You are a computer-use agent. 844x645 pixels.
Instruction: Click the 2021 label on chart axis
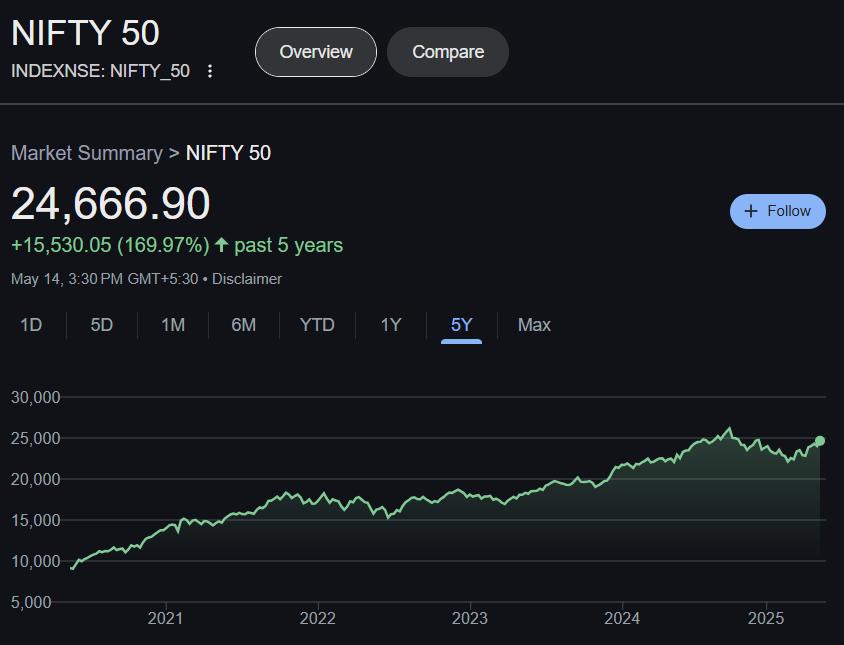click(165, 618)
